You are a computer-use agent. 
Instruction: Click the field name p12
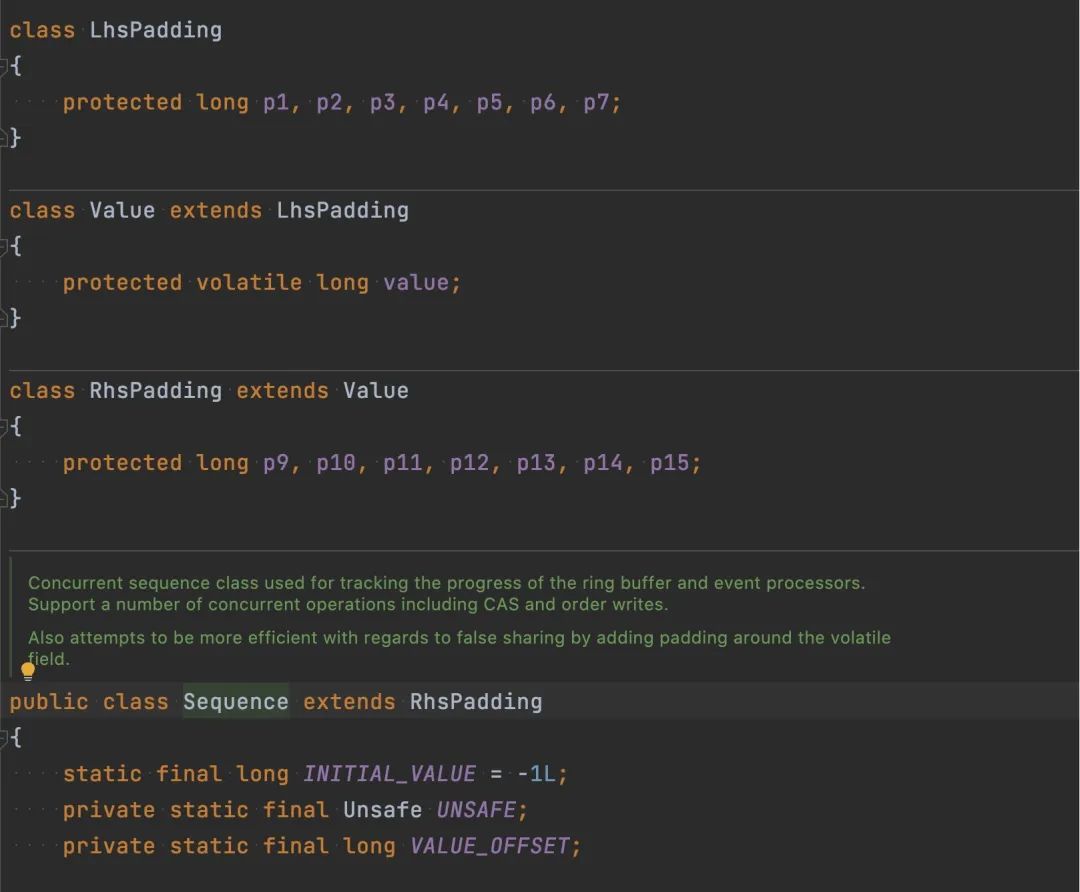coord(470,464)
